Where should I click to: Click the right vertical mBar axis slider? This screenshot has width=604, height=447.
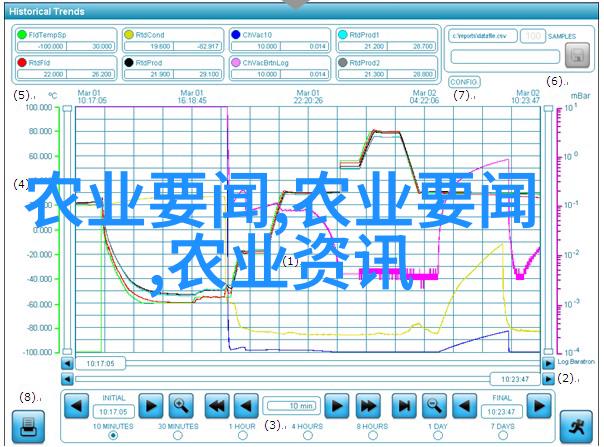(548, 230)
